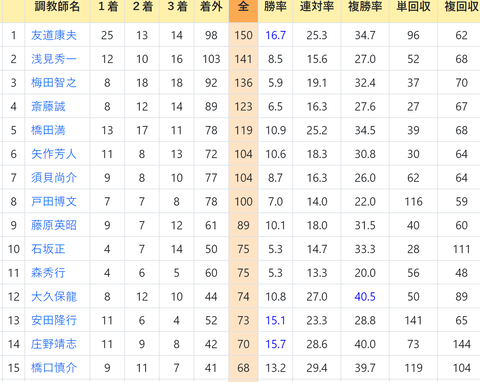
Task: Sort by 複回収 column header
Action: pos(462,7)
